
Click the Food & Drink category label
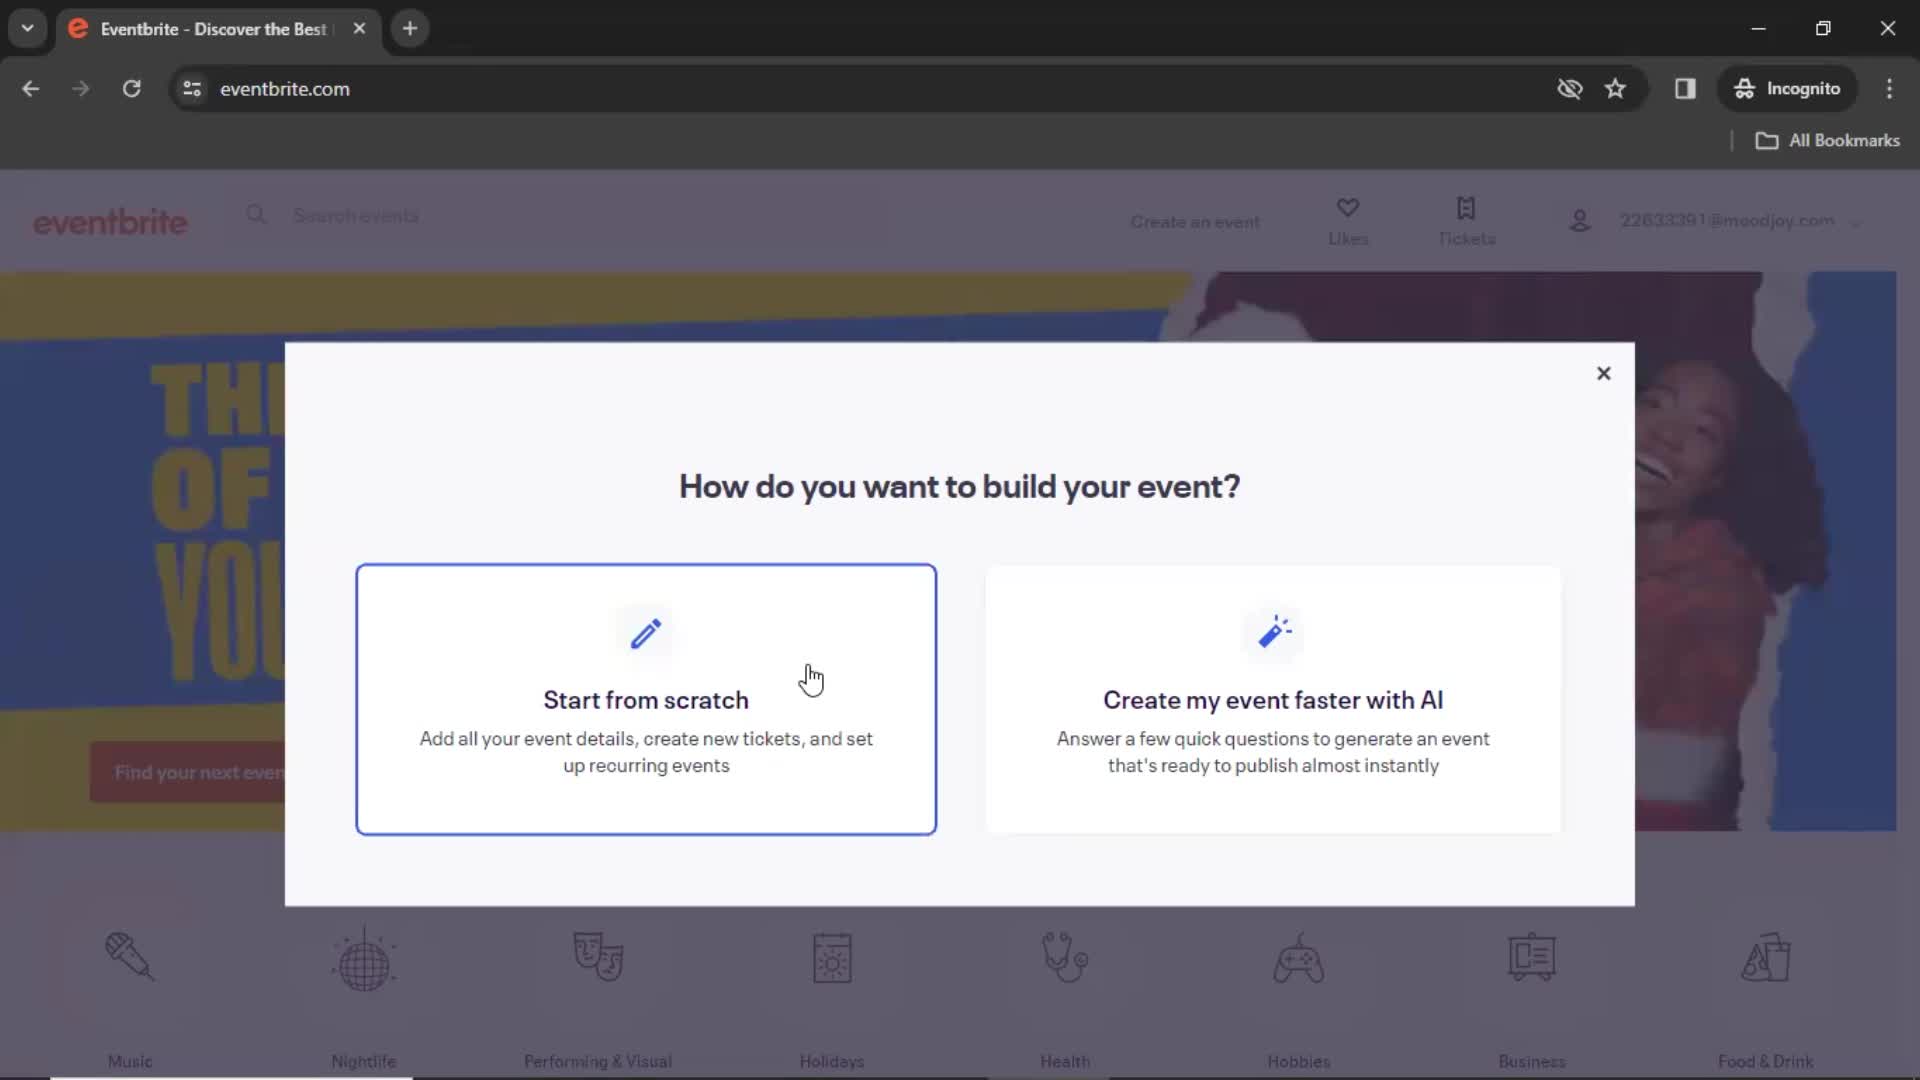[x=1766, y=1061]
